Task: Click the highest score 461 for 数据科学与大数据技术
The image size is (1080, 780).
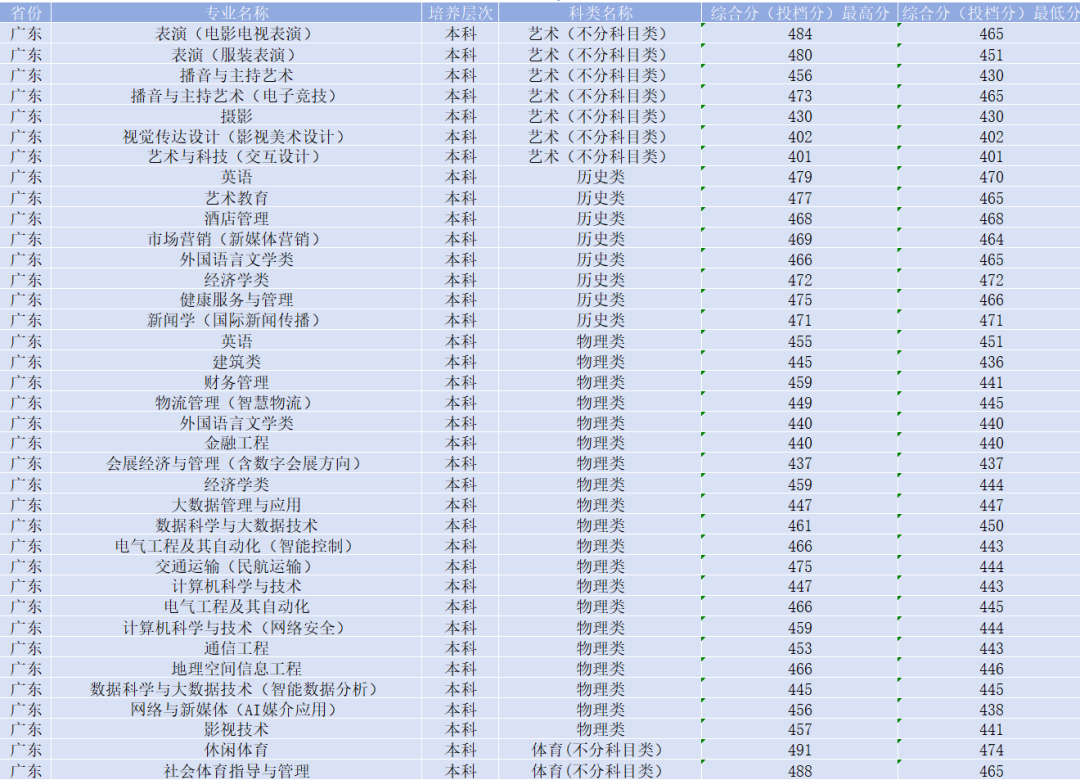Action: pyautogui.click(x=800, y=525)
